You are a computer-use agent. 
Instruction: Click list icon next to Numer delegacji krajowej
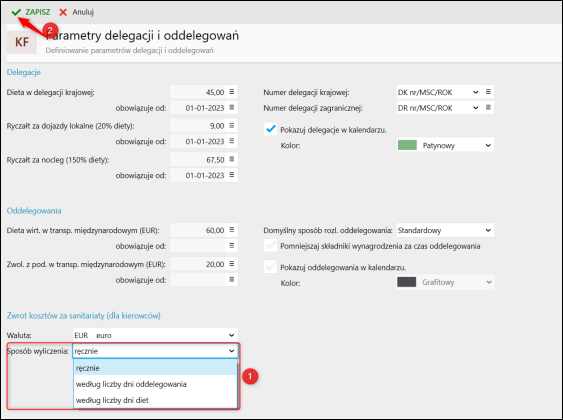coord(488,92)
